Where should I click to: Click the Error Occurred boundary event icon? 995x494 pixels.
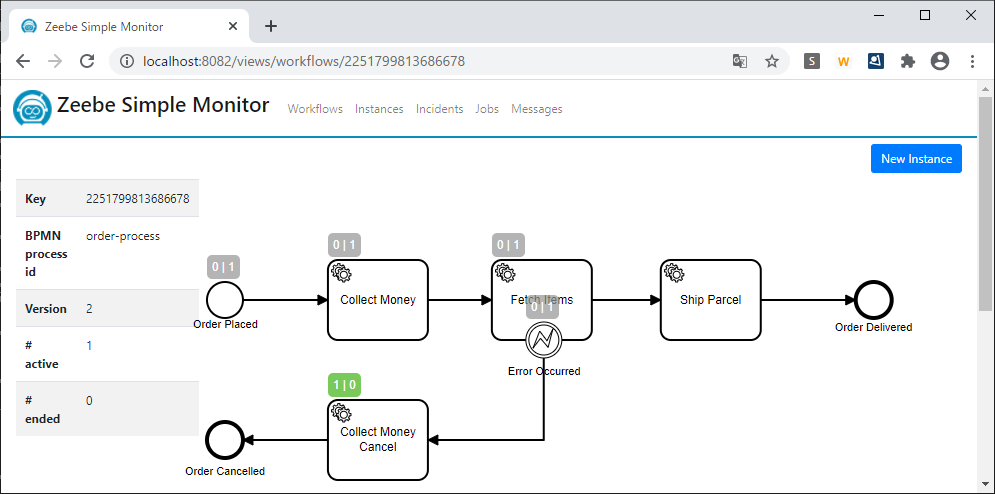(x=544, y=340)
